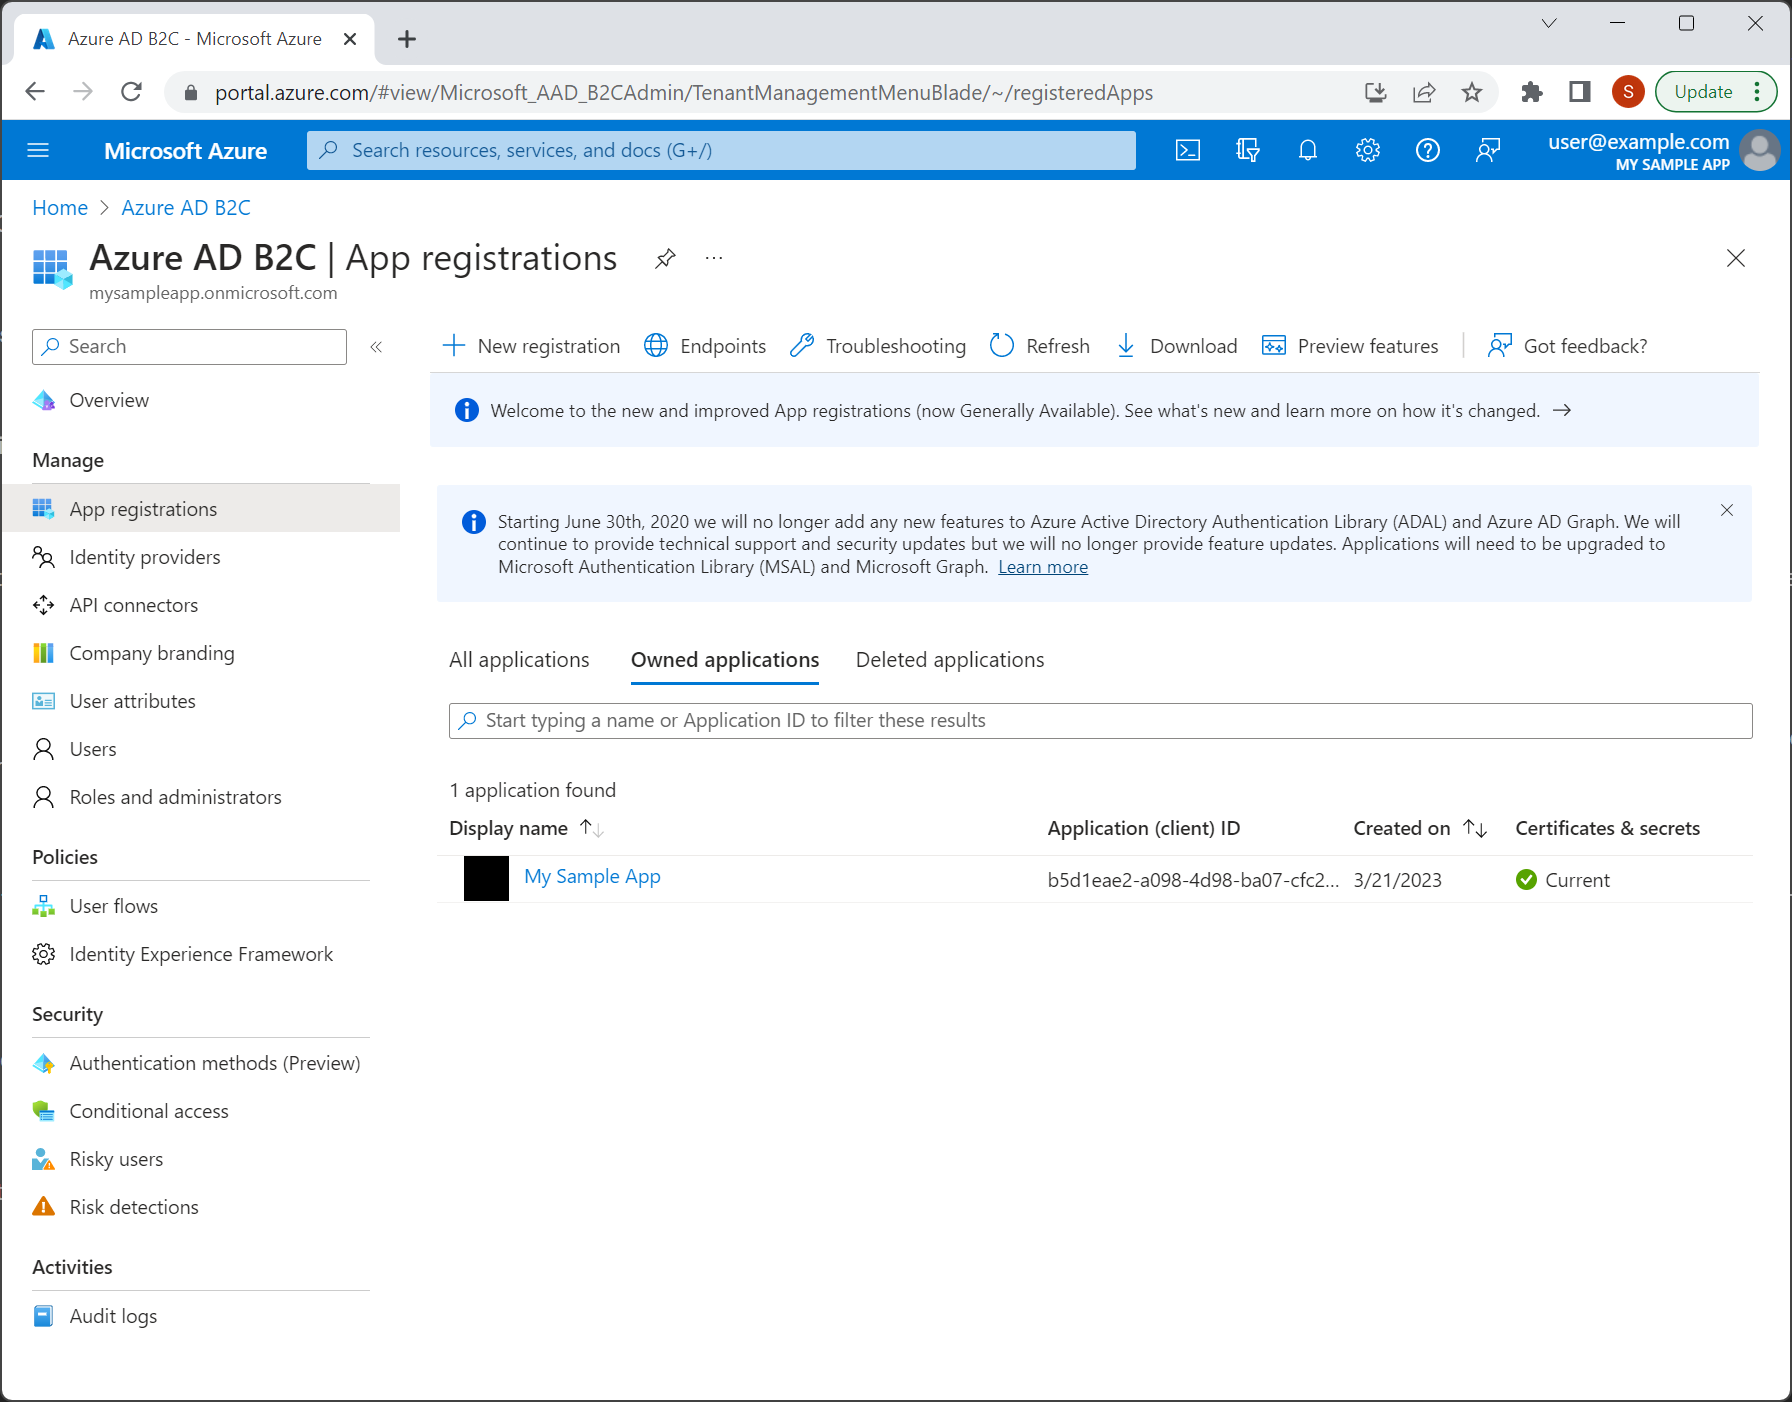Go to Home breadcrumb
Viewport: 1792px width, 1402px height.
click(60, 208)
